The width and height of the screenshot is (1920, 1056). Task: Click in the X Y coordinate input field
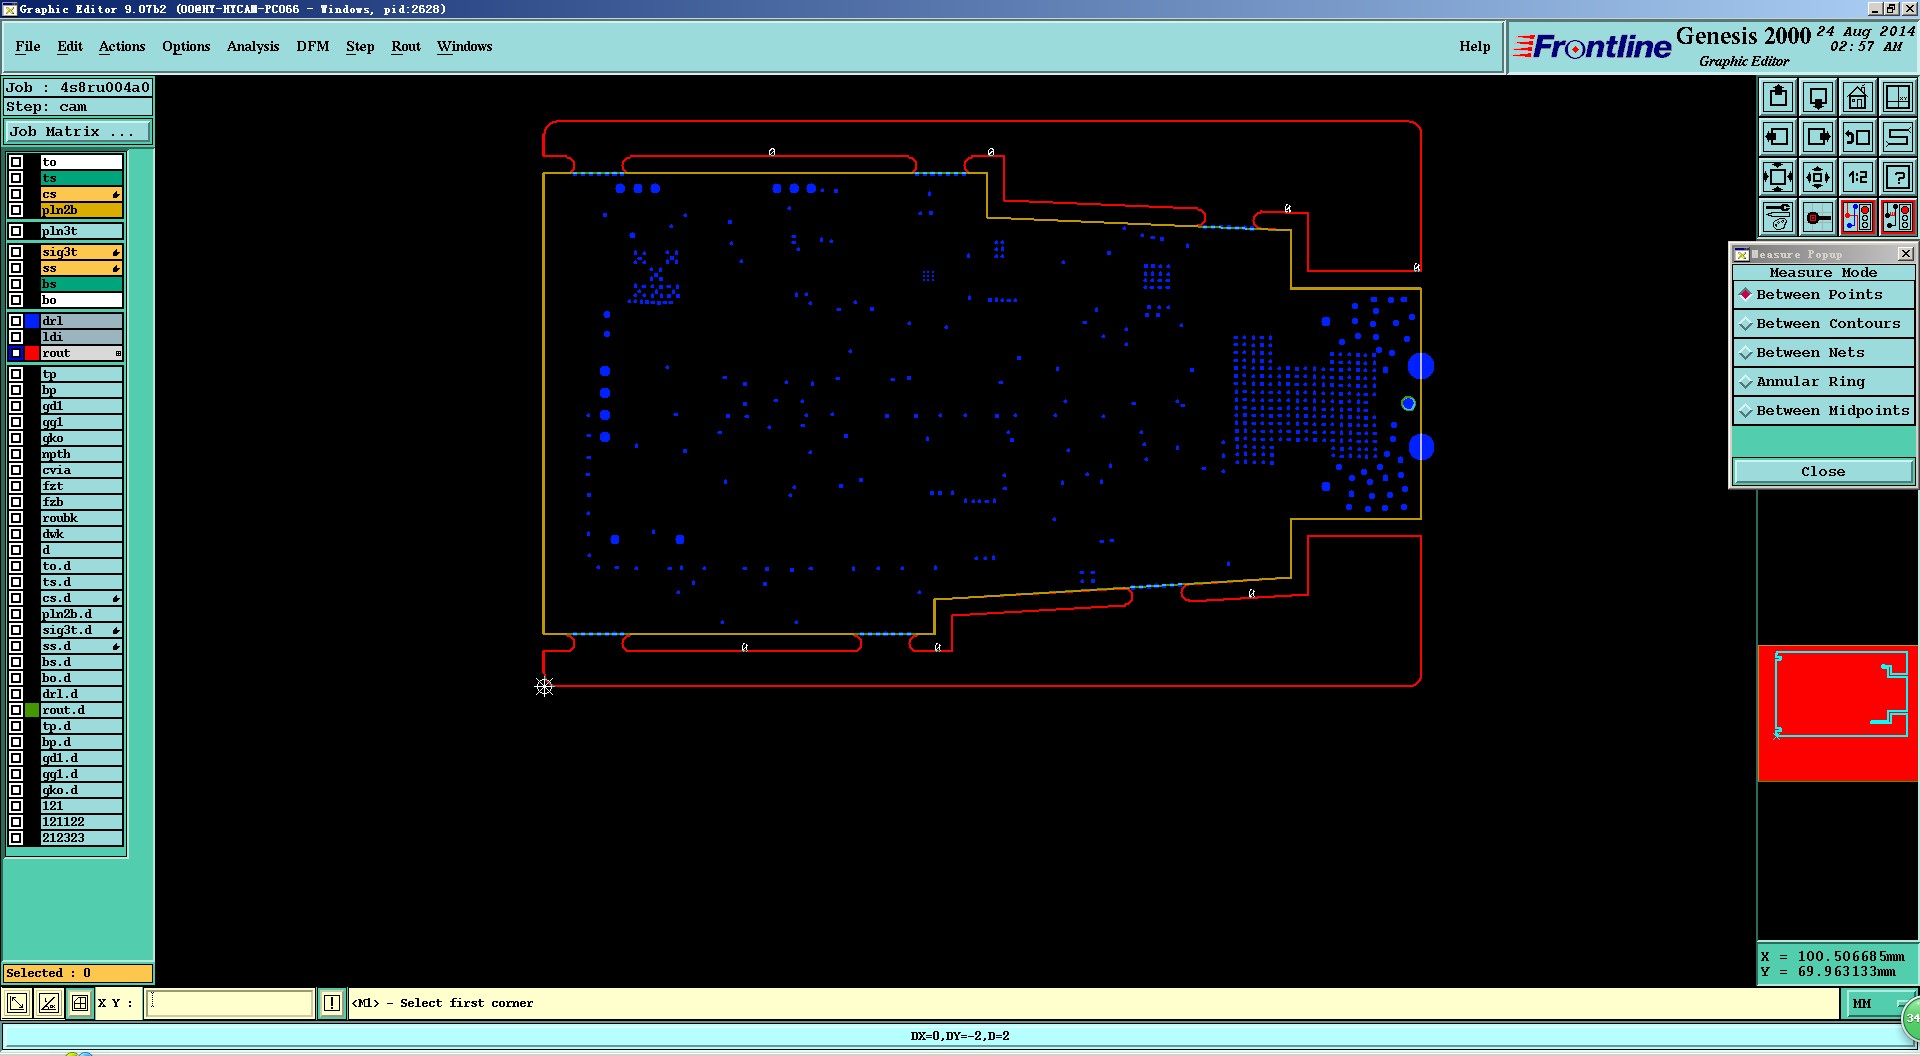click(x=230, y=1003)
